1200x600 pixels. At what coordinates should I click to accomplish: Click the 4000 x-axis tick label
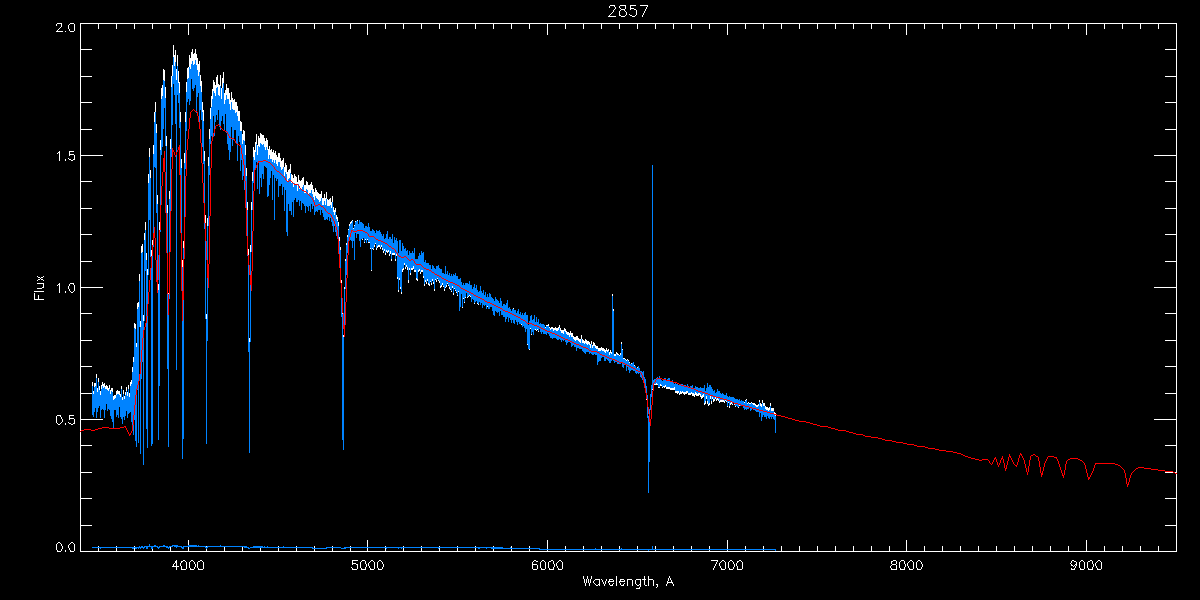pyautogui.click(x=188, y=565)
